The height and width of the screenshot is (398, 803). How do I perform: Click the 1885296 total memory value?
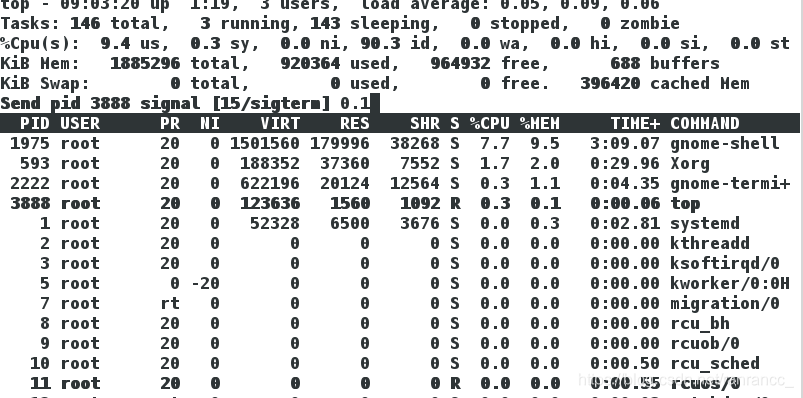click(145, 64)
